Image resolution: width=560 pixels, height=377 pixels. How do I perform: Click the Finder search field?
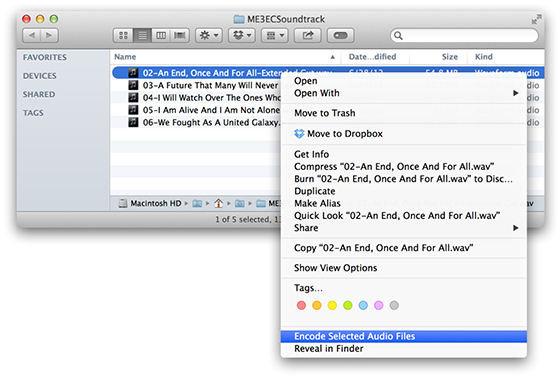[464, 35]
